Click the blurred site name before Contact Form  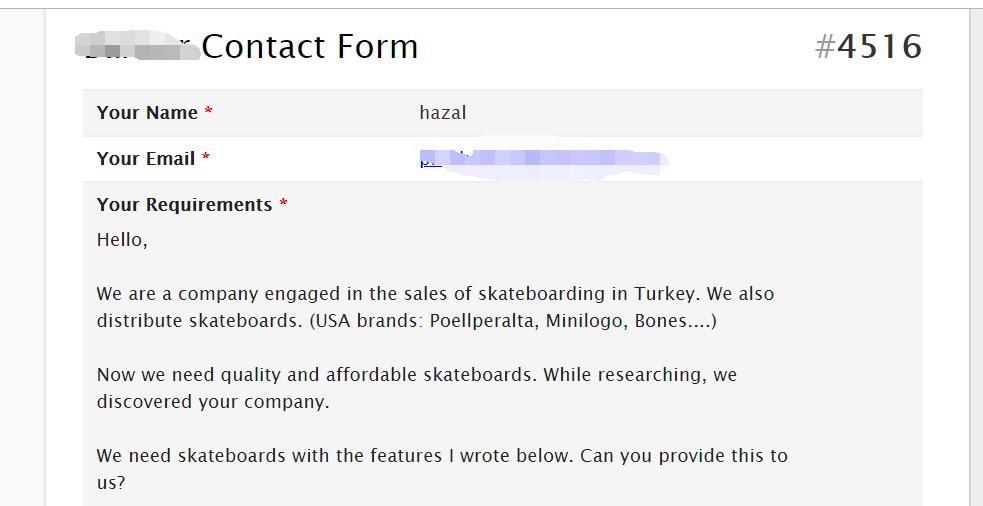click(x=137, y=46)
